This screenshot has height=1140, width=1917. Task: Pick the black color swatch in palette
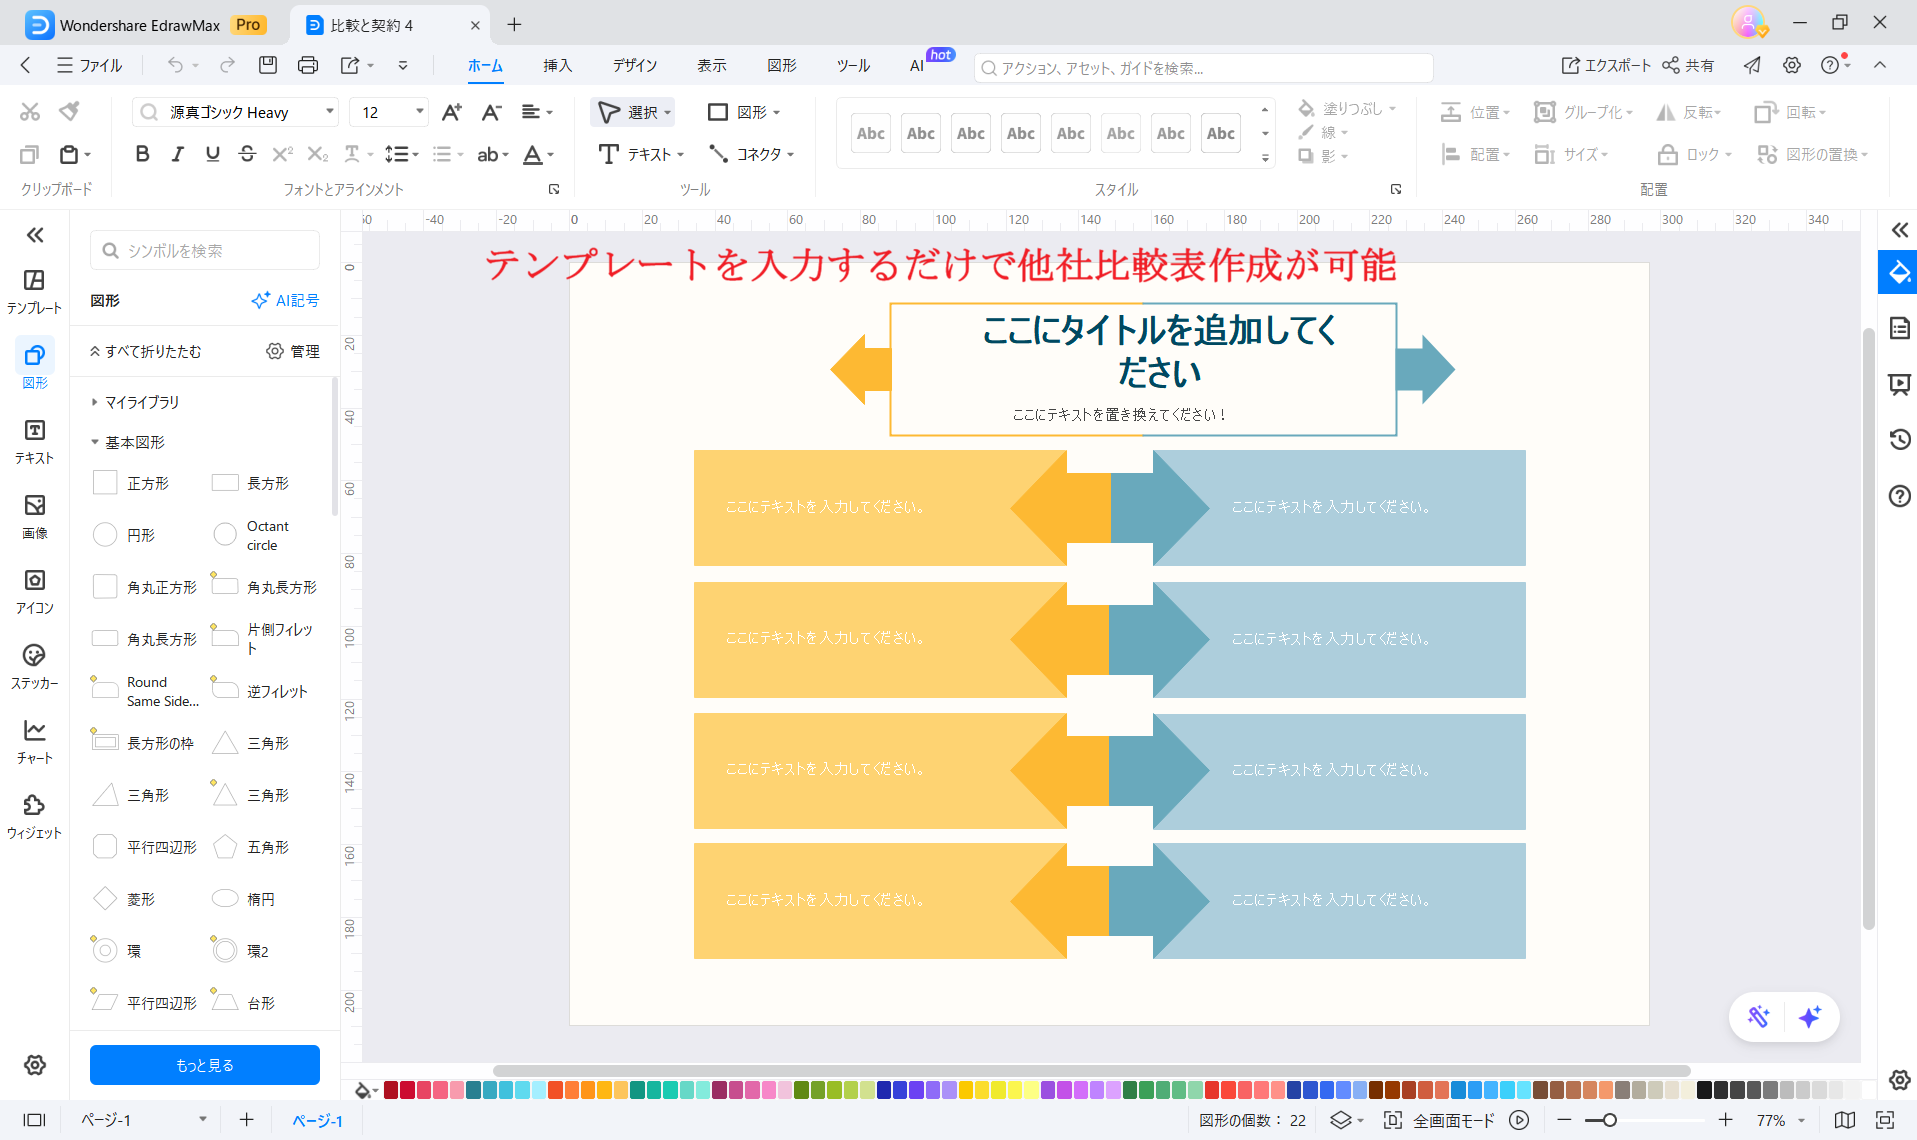(1704, 1090)
